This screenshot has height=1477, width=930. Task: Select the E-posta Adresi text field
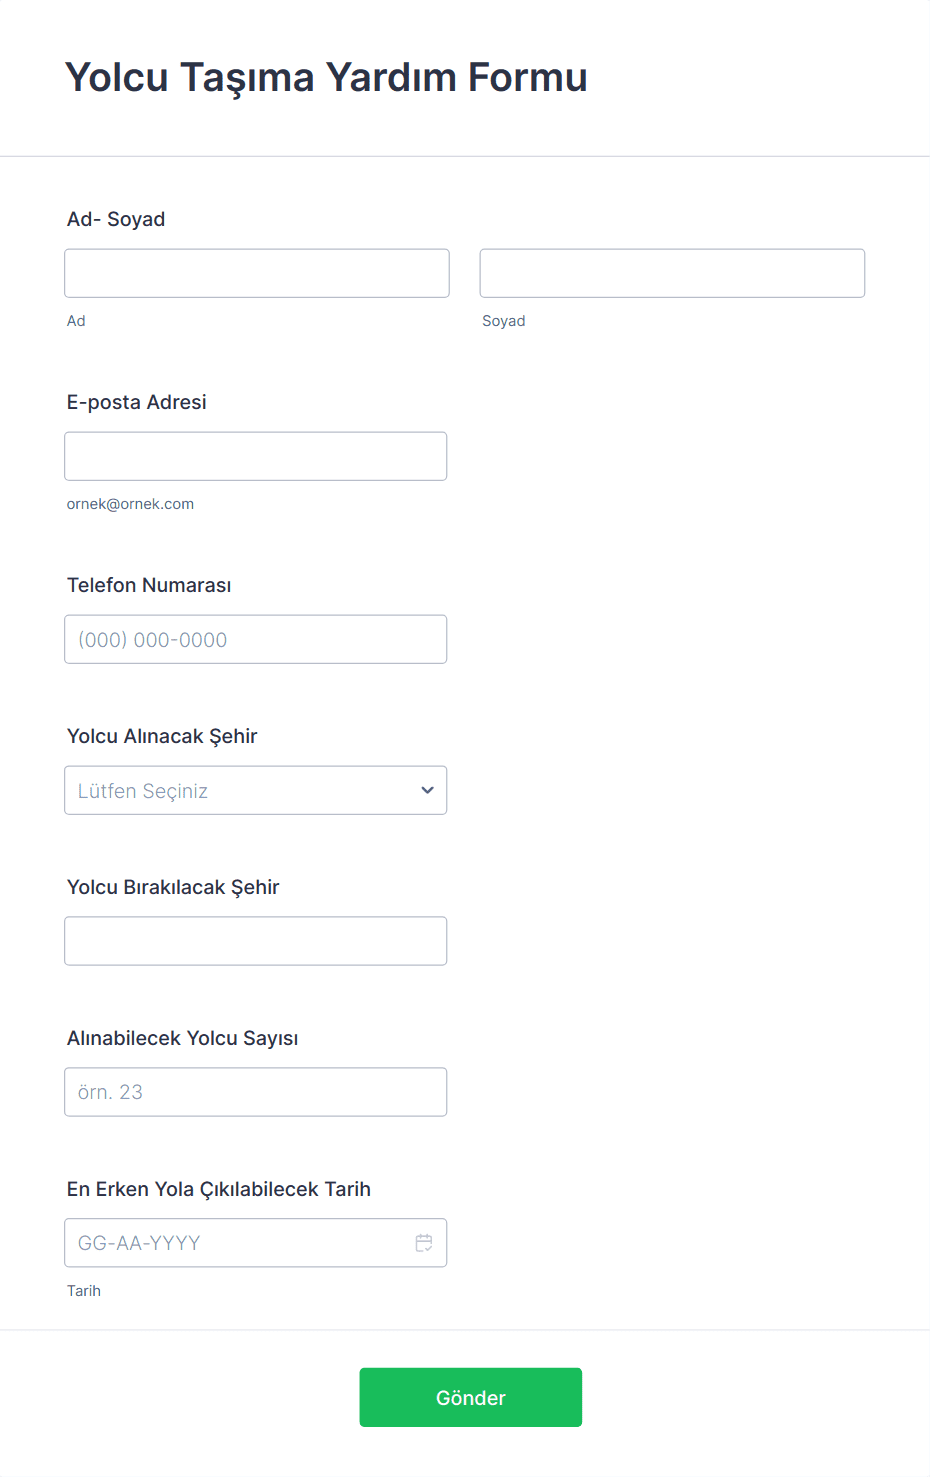click(255, 456)
